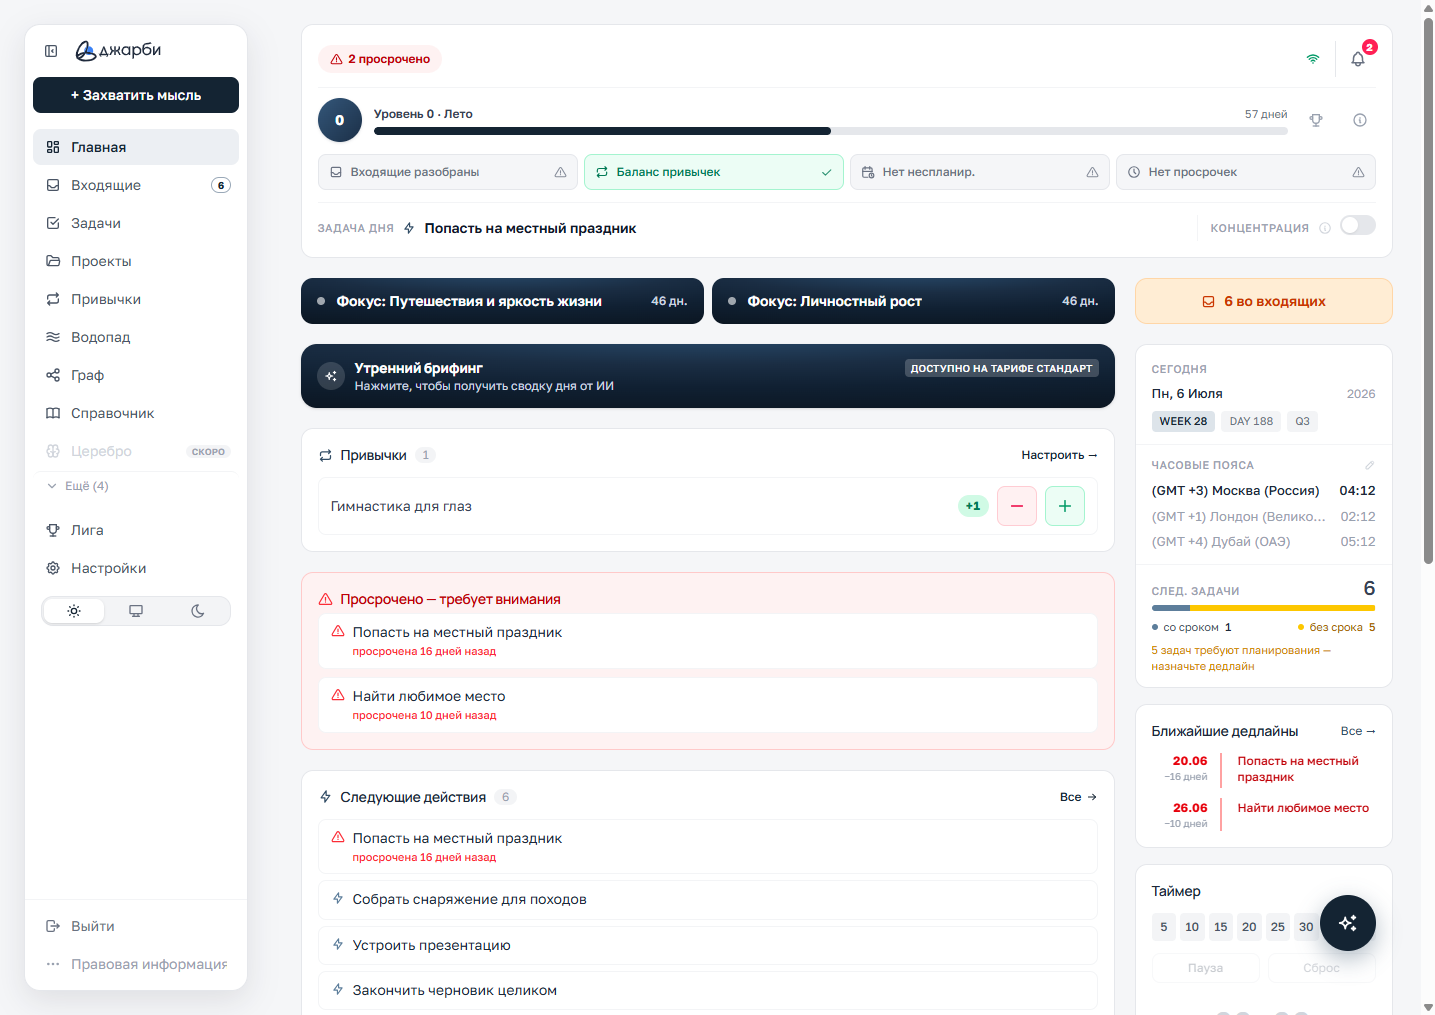This screenshot has height=1015, width=1435.
Task: Select the light theme sun icon
Action: [74, 611]
